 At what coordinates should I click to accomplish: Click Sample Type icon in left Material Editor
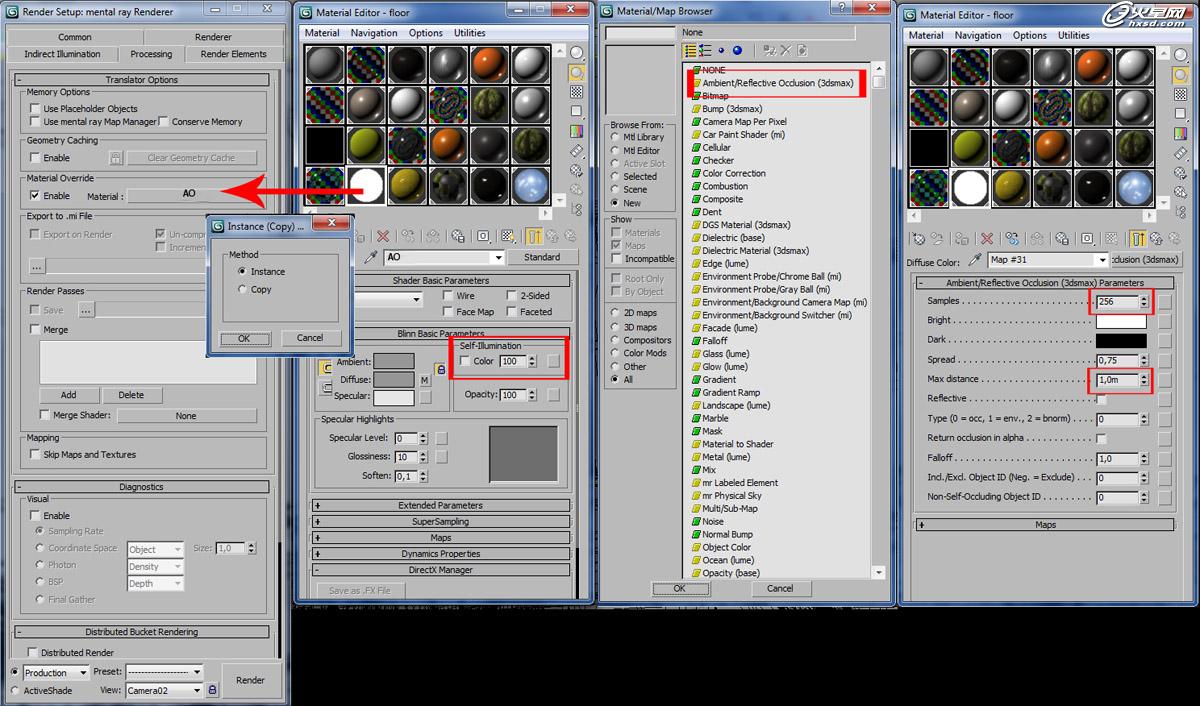tap(577, 53)
